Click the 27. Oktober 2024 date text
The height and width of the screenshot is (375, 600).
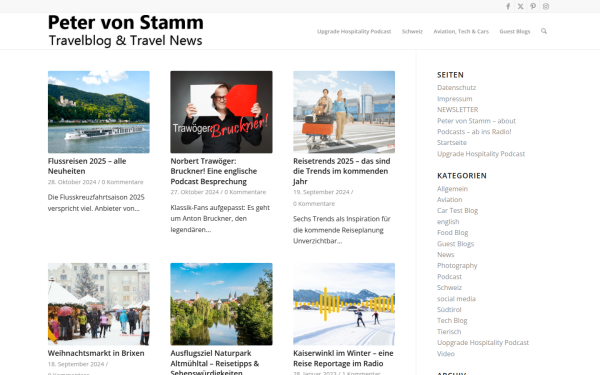[x=195, y=192]
